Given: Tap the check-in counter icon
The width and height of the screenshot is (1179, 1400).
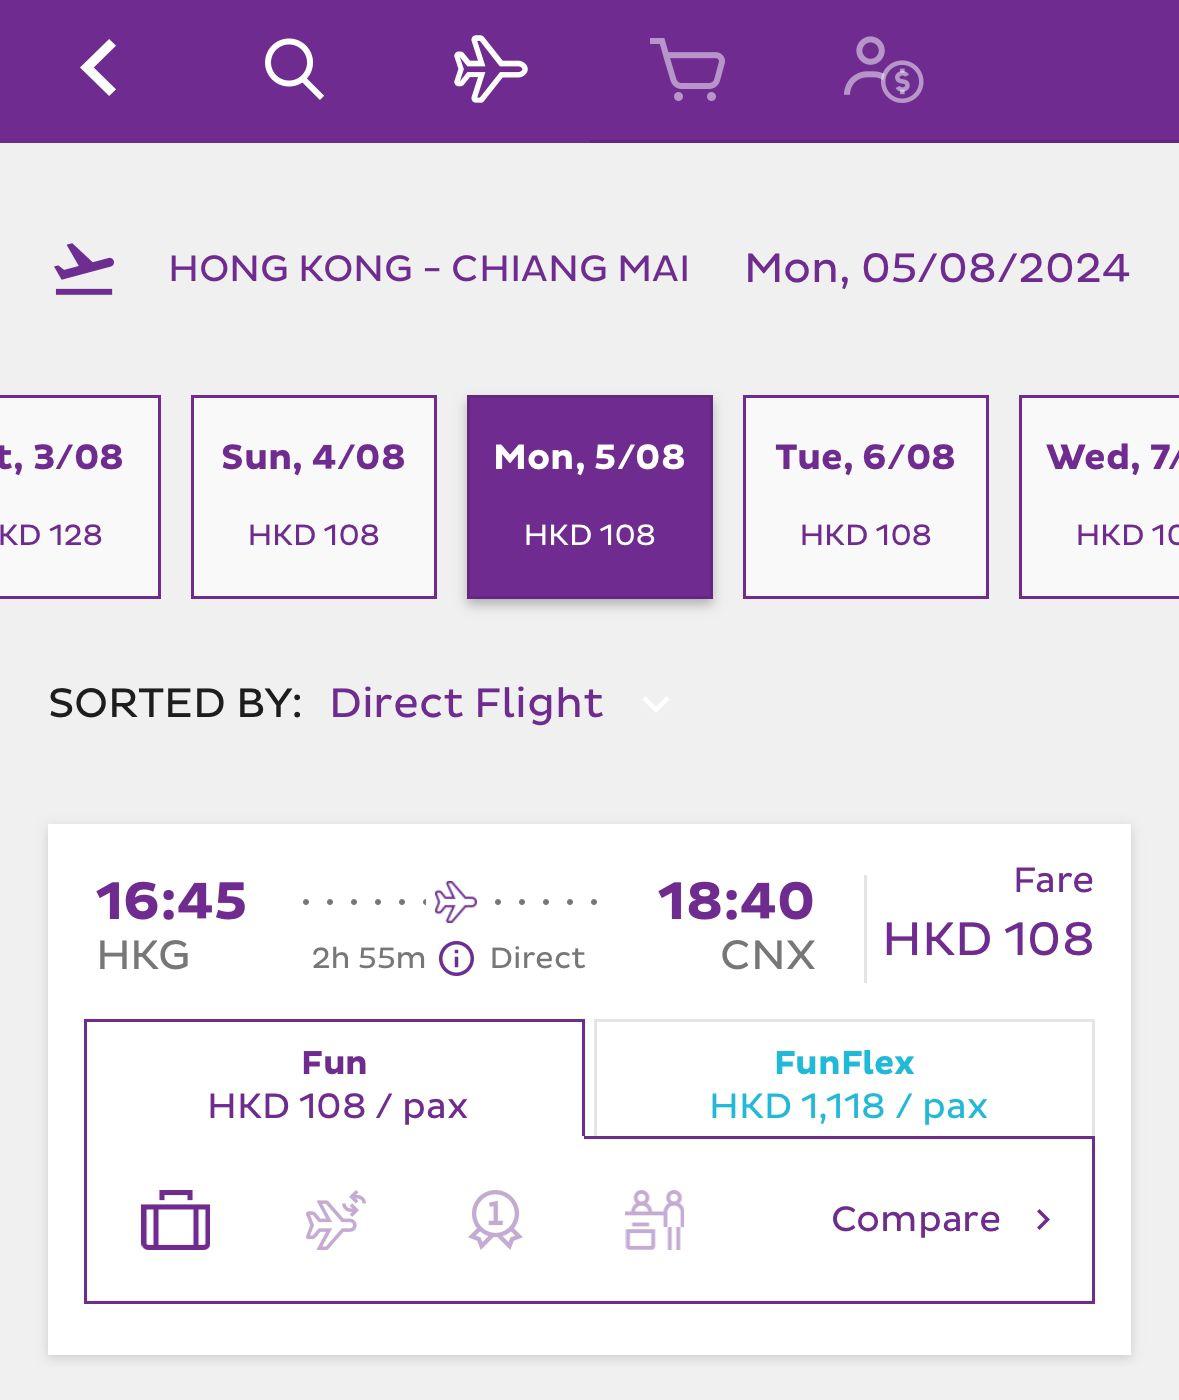Looking at the screenshot, I should coord(655,1220).
